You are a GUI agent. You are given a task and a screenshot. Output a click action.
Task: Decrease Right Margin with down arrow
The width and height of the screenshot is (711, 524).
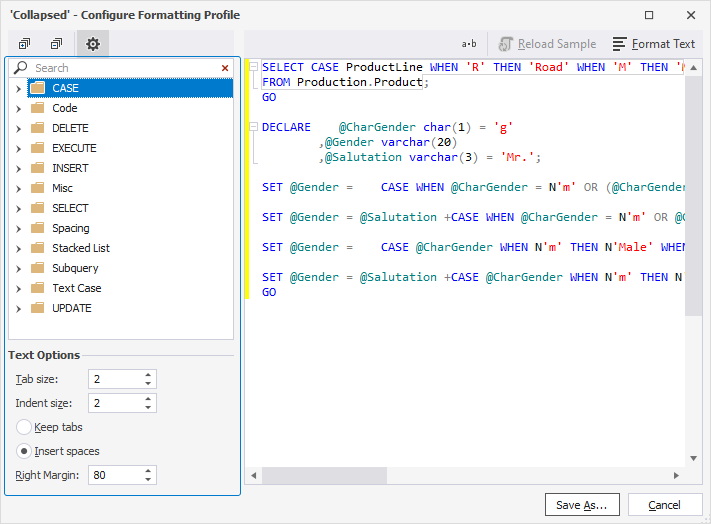[148, 480]
